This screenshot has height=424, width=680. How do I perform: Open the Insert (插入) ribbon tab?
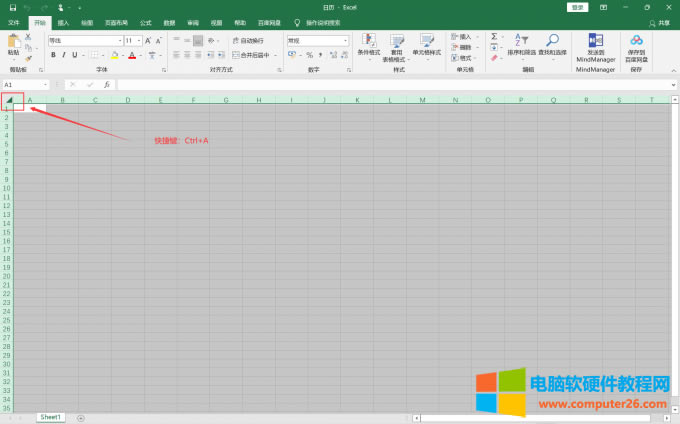(x=64, y=21)
